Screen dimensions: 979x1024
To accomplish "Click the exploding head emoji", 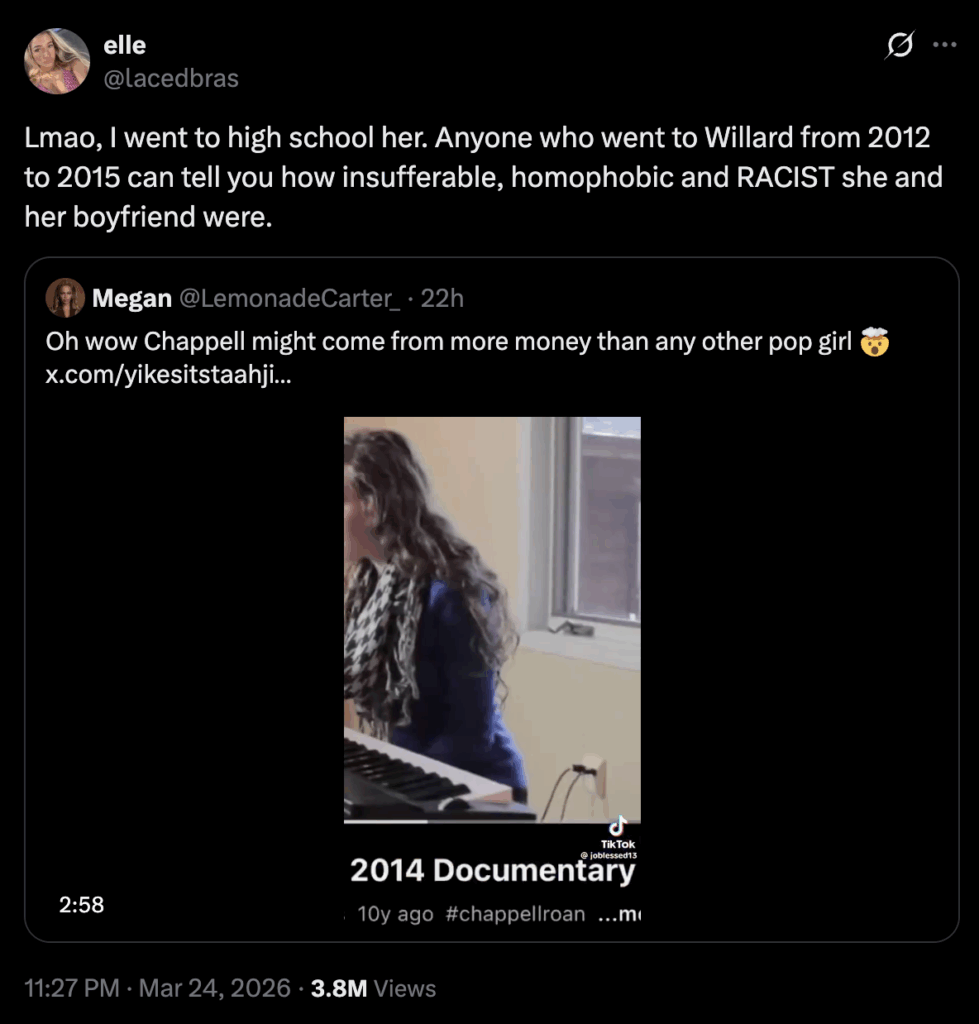I will tap(874, 341).
